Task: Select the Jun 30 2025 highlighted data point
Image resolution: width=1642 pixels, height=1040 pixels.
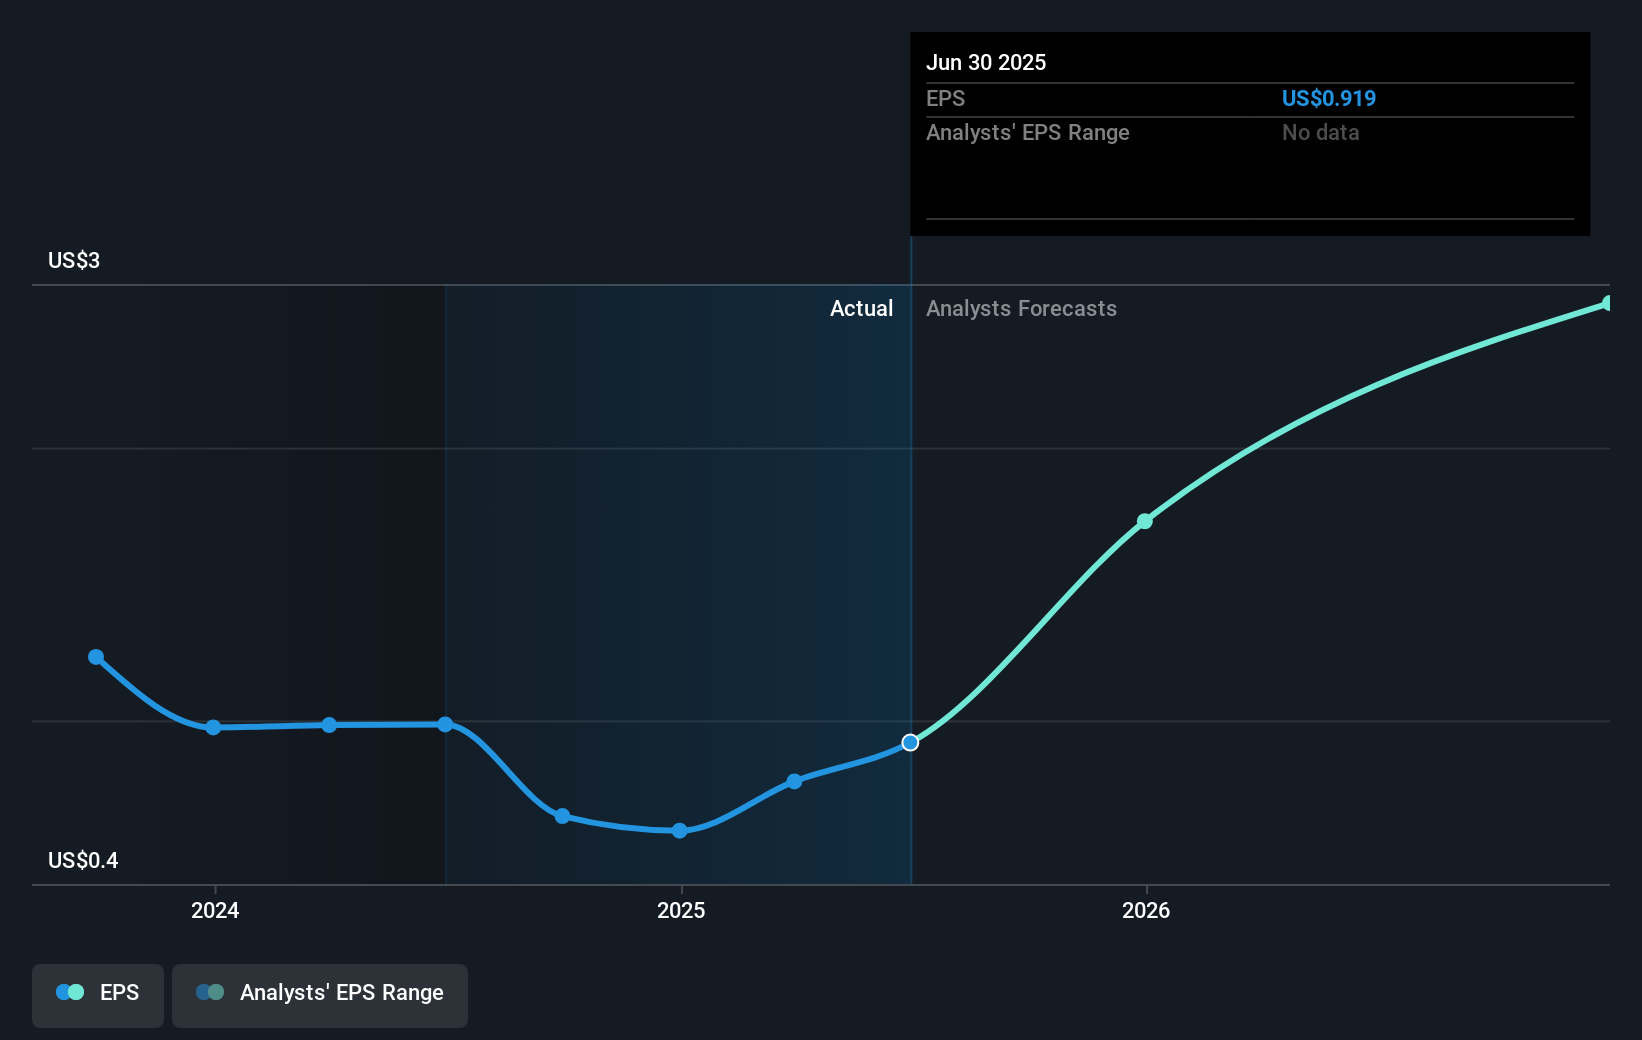Action: click(910, 742)
